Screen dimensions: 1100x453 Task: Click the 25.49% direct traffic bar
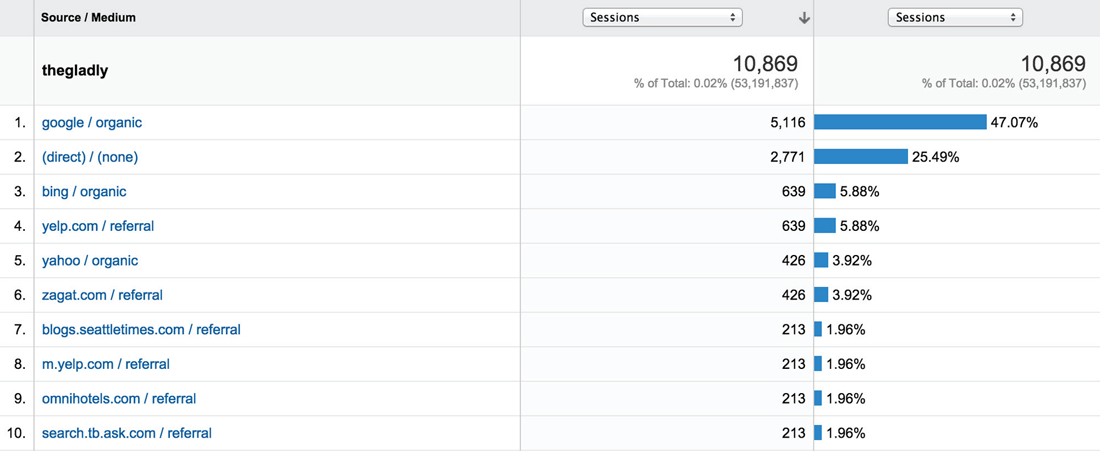coord(861,157)
